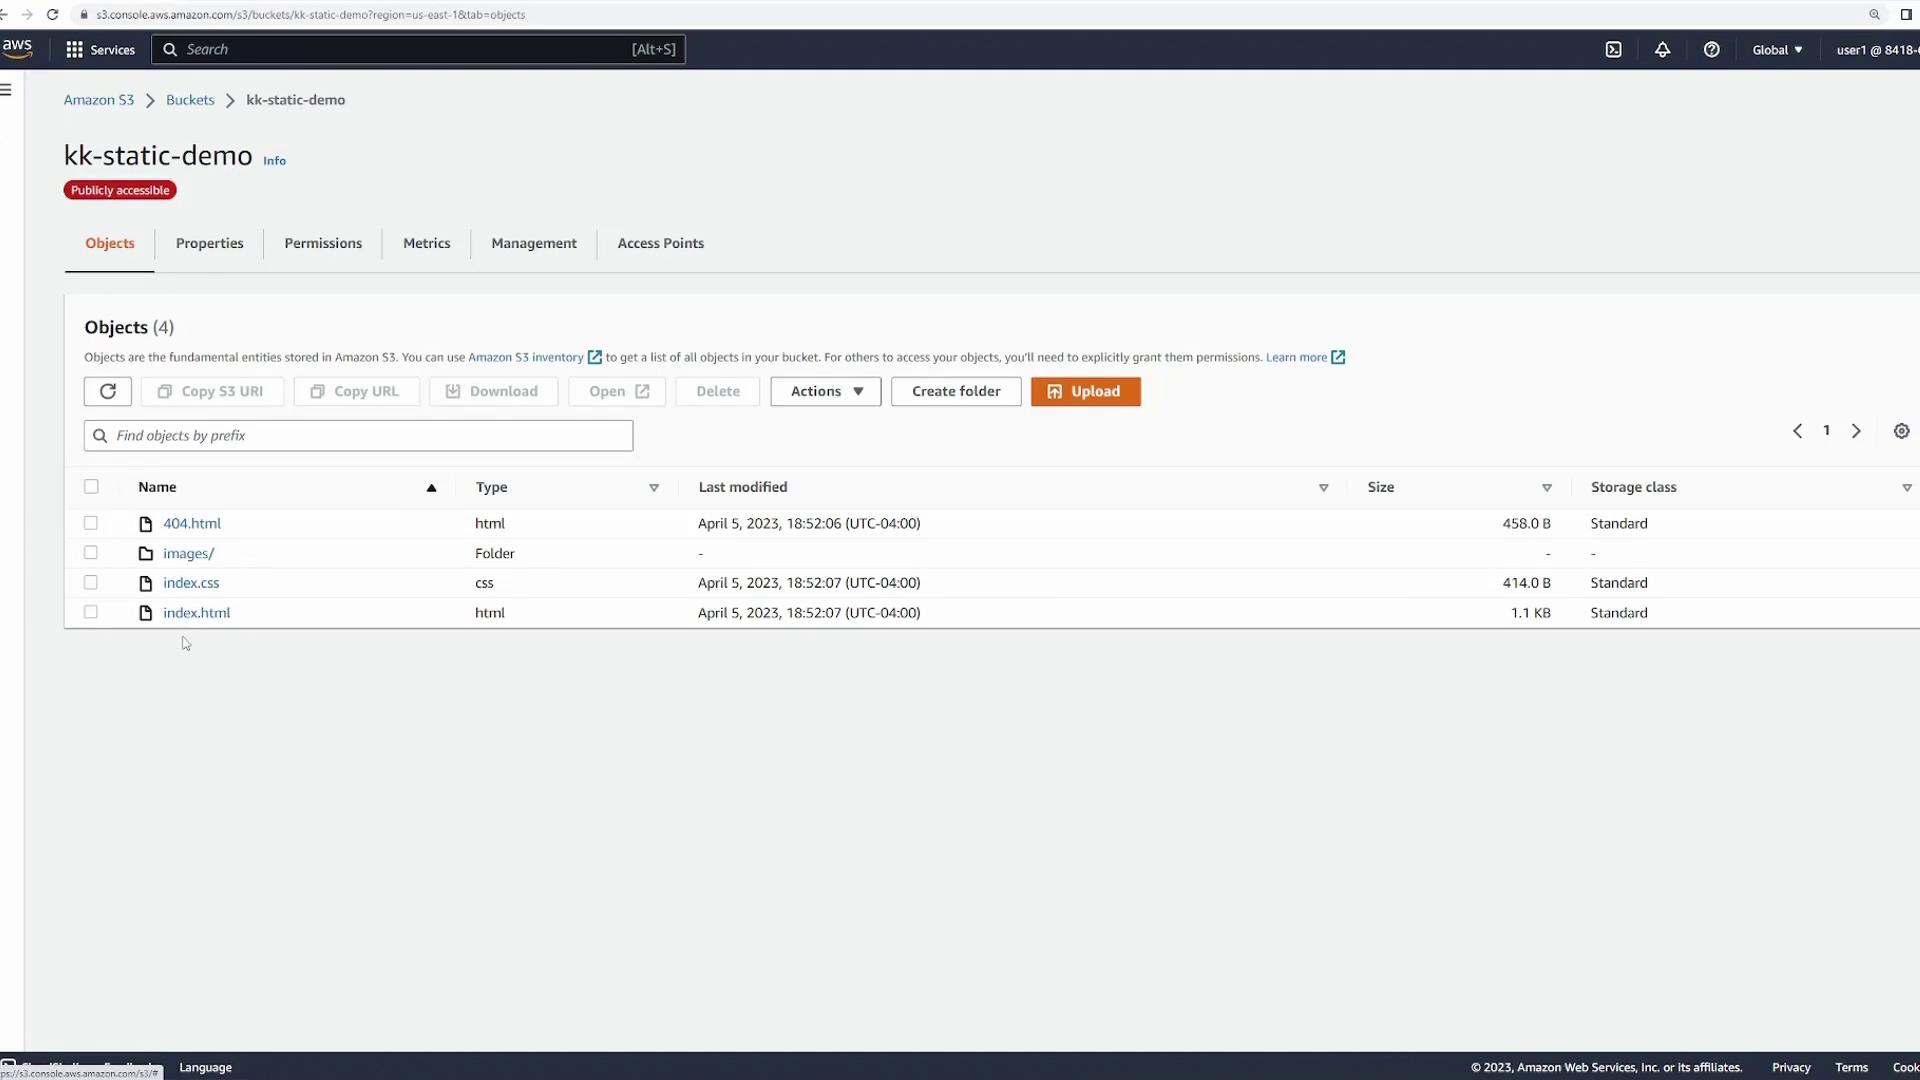This screenshot has width=1920, height=1080.
Task: Select the 404.html checkbox
Action: [x=91, y=523]
